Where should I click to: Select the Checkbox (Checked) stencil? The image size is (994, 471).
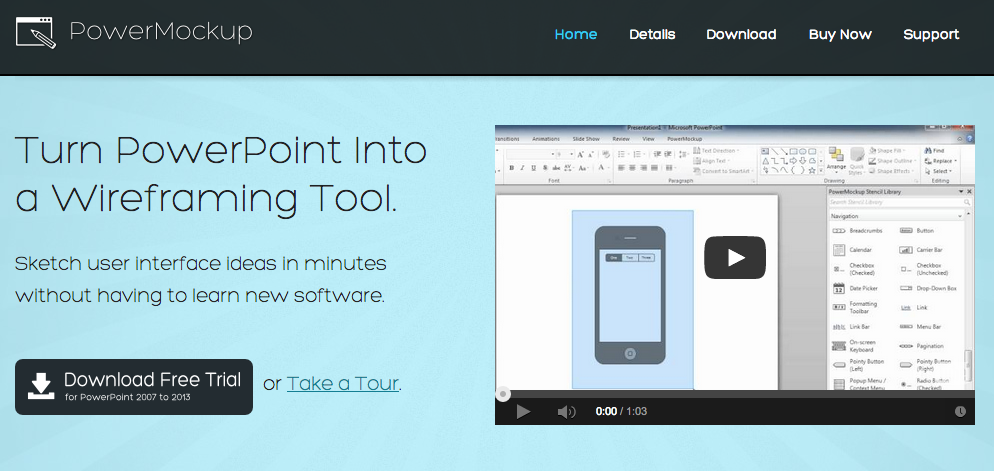pos(839,269)
